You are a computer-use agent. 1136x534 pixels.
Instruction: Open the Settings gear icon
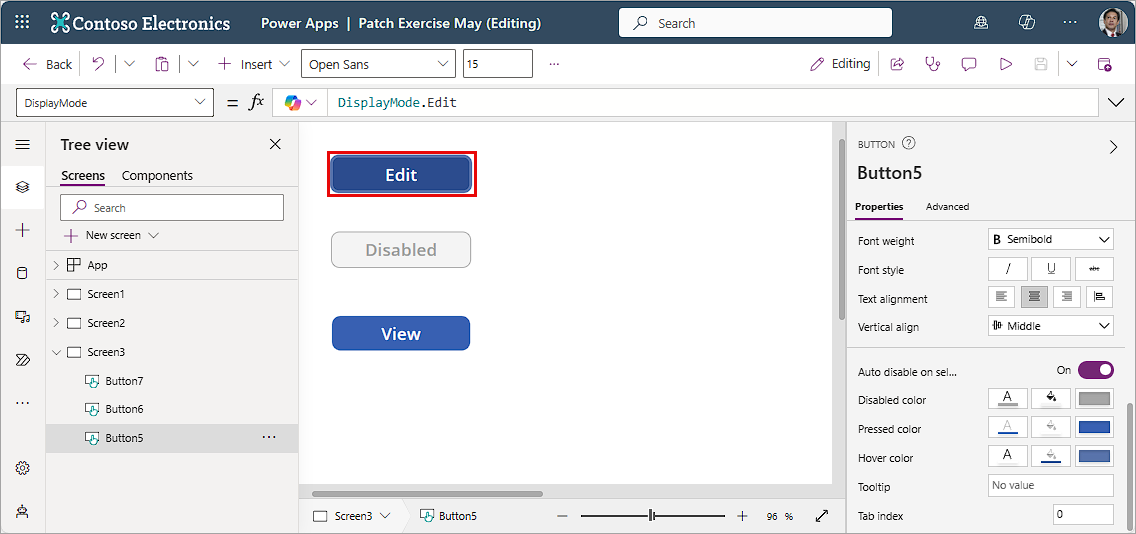(x=22, y=468)
